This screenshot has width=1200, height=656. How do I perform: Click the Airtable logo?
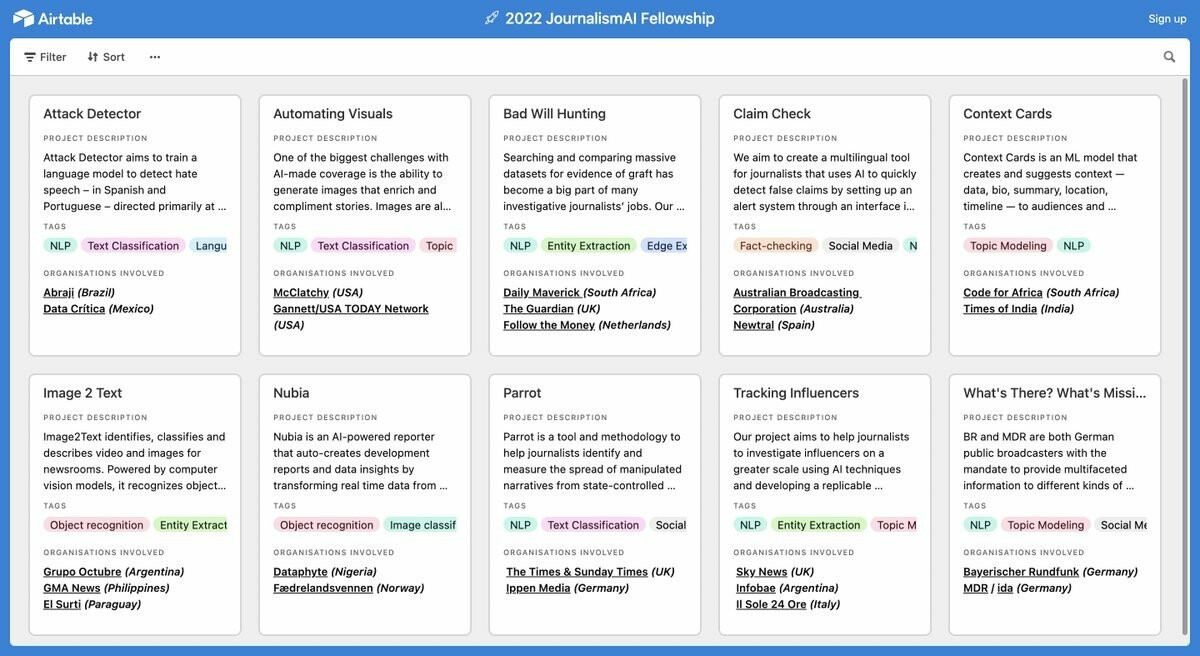click(52, 18)
